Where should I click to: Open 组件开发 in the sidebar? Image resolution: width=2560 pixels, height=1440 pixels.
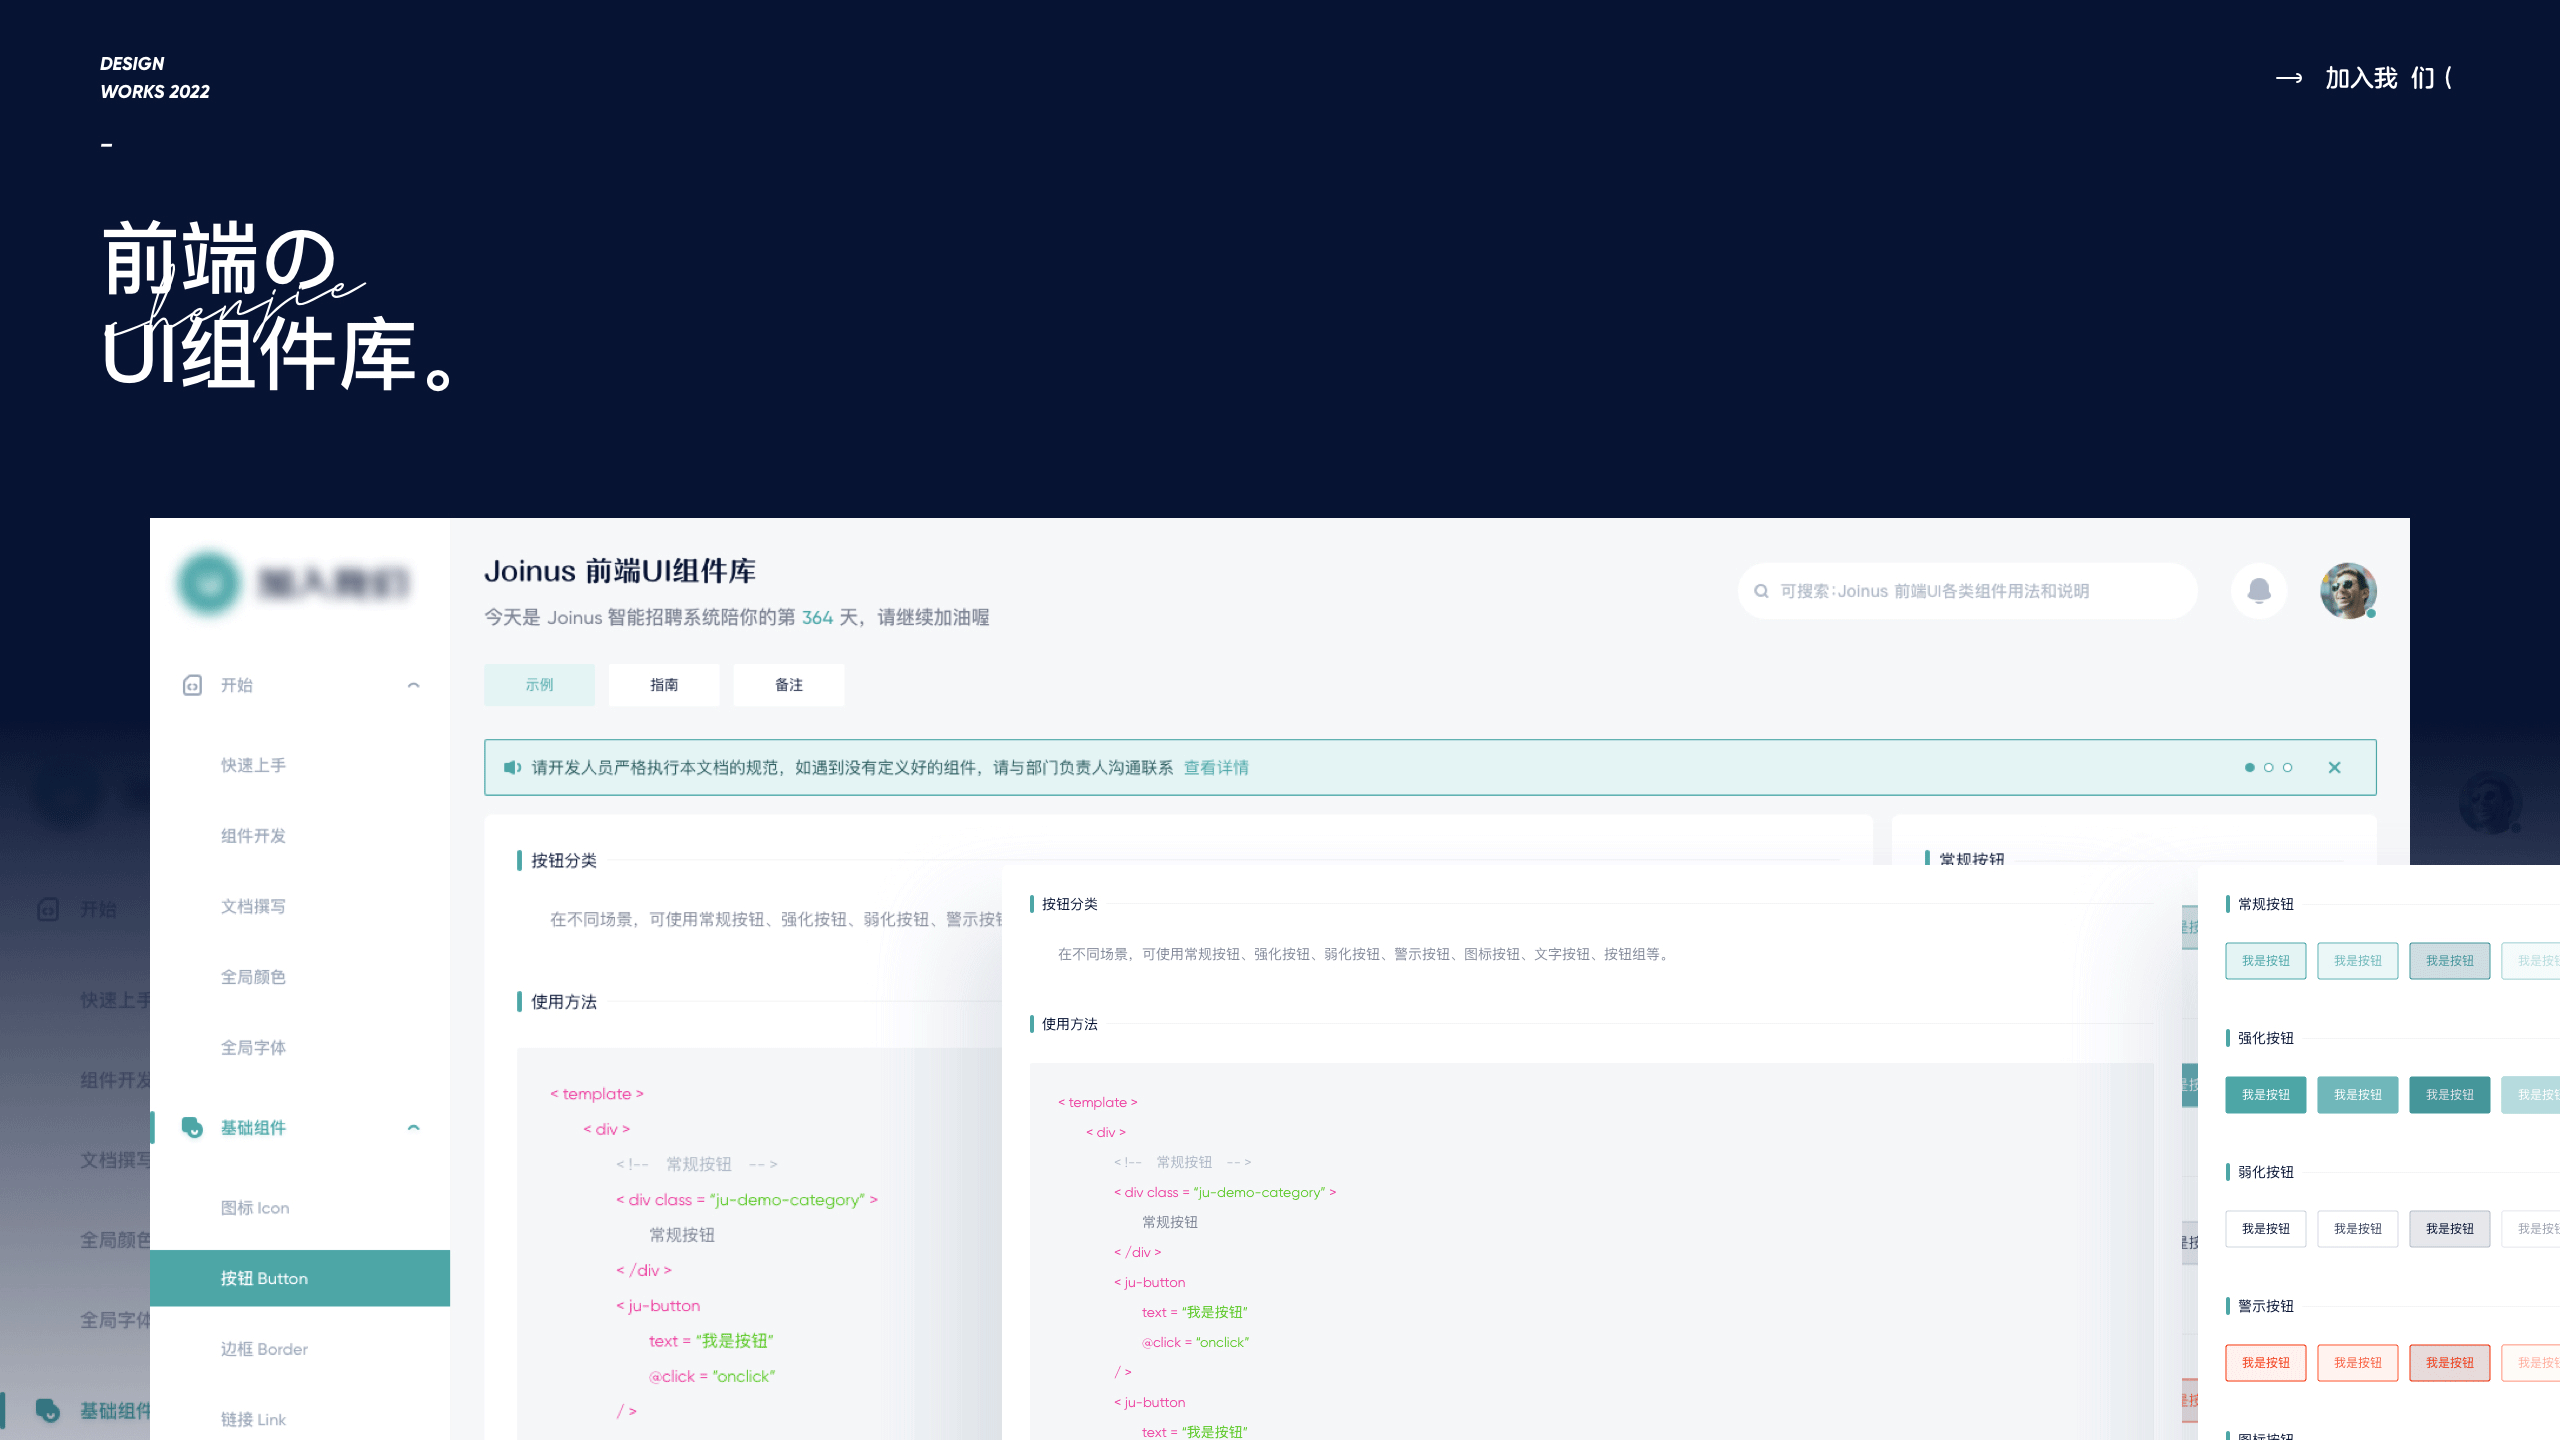point(253,836)
